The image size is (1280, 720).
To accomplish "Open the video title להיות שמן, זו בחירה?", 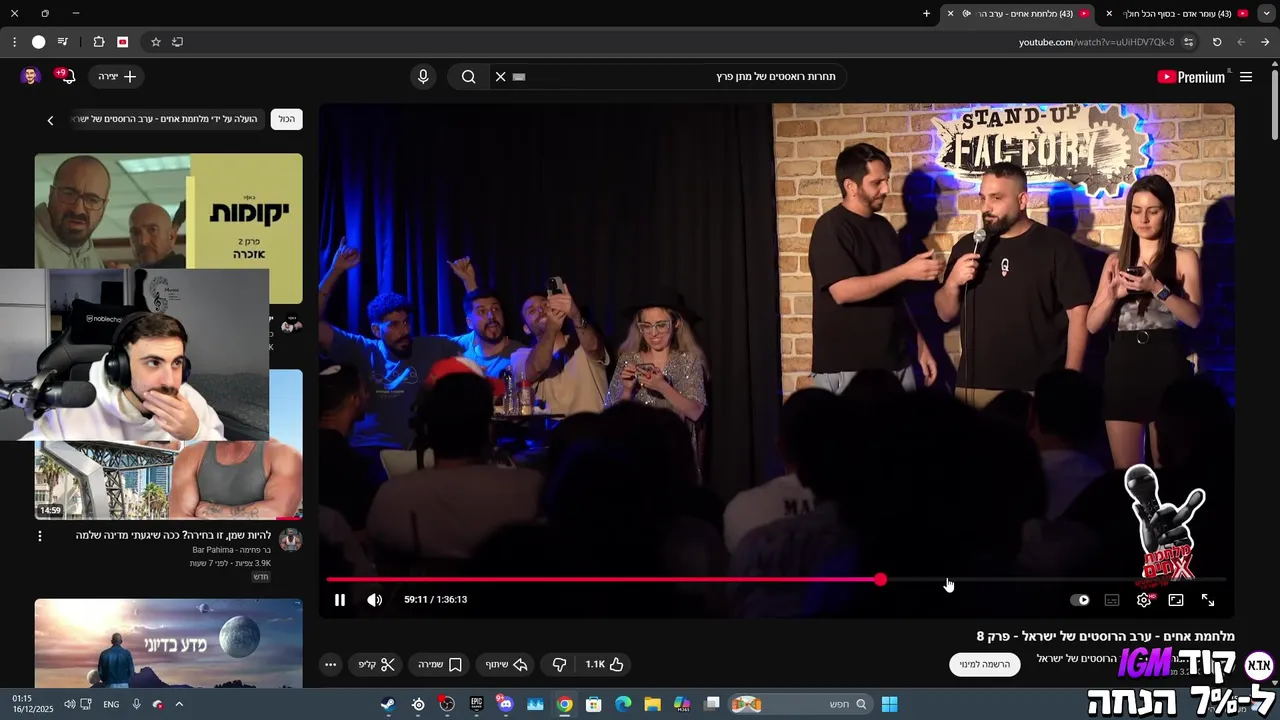I will pos(173,535).
